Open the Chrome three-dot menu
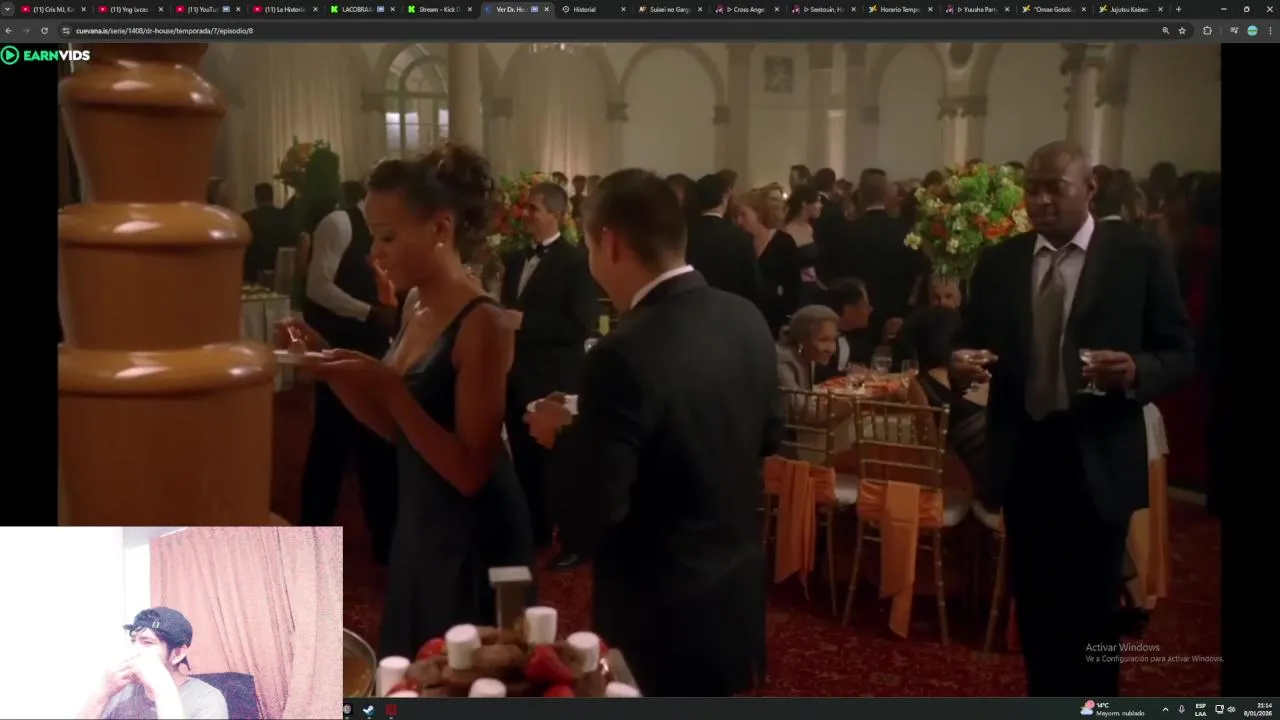 pyautogui.click(x=1269, y=31)
